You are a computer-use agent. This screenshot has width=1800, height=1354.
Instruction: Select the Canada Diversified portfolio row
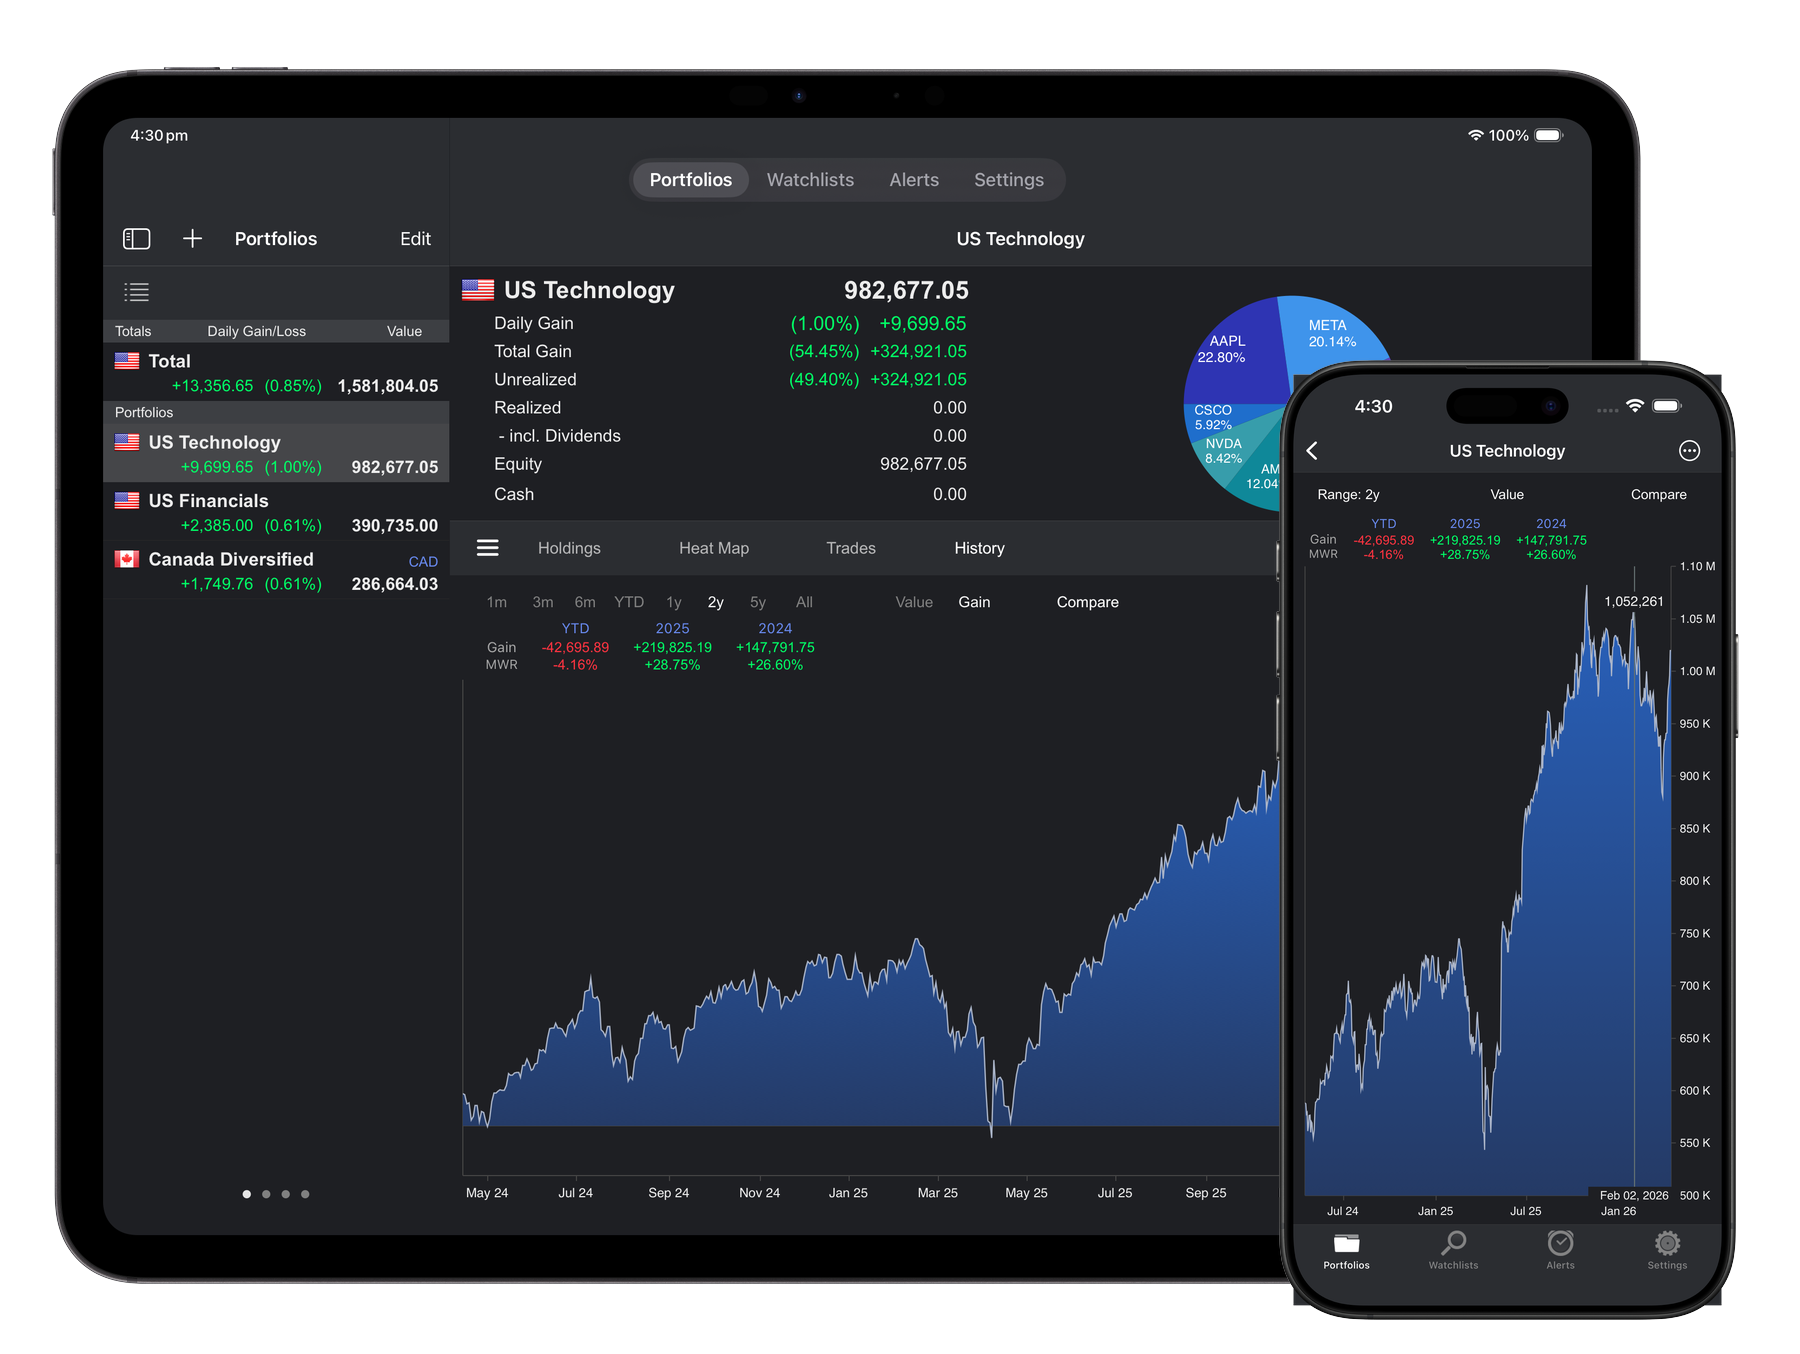coord(276,570)
